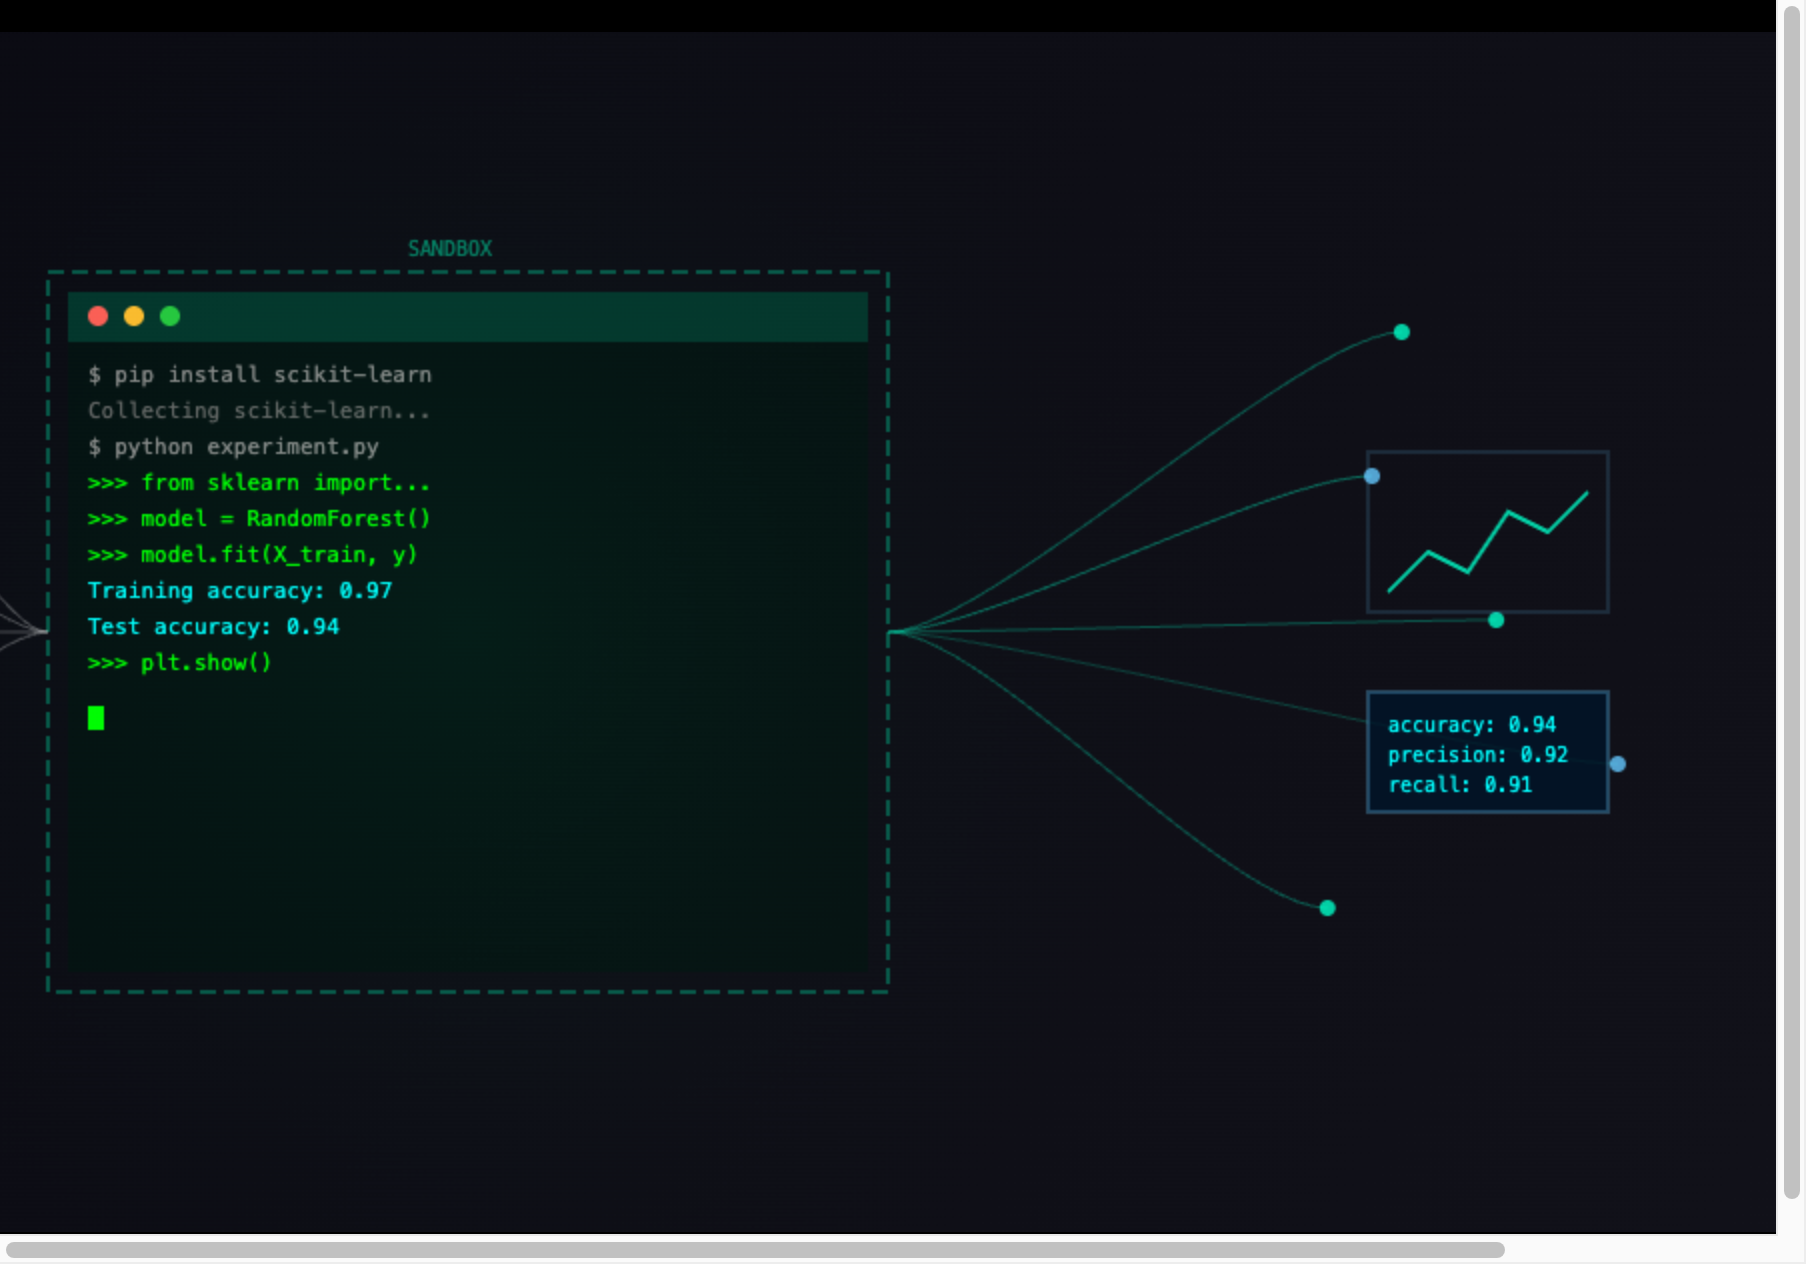Toggle the line chart visualization panel
The width and height of the screenshot is (1806, 1264).
(x=1487, y=532)
